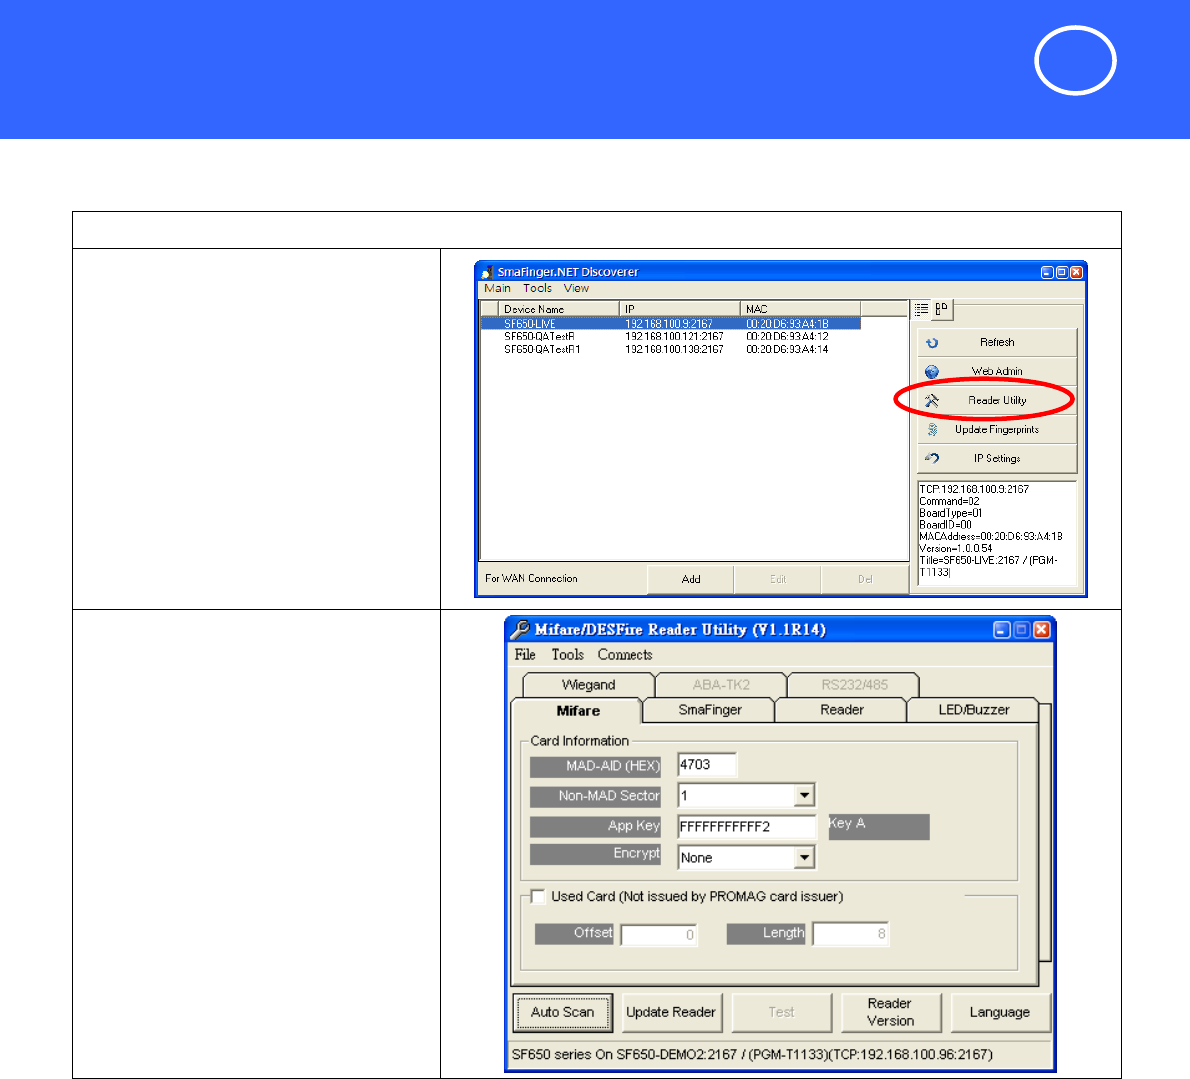The image size is (1190, 1079).
Task: Click the Edit button for WAN Connection
Action: pyautogui.click(x=778, y=579)
